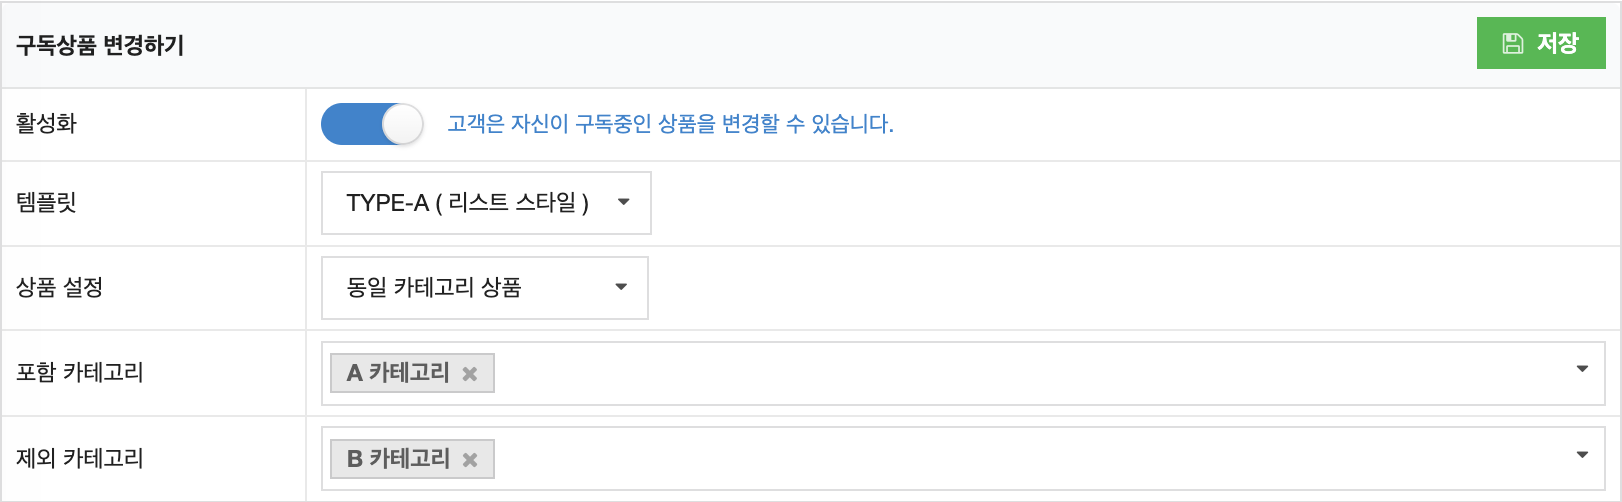Click the 활성화 row label

tap(46, 124)
